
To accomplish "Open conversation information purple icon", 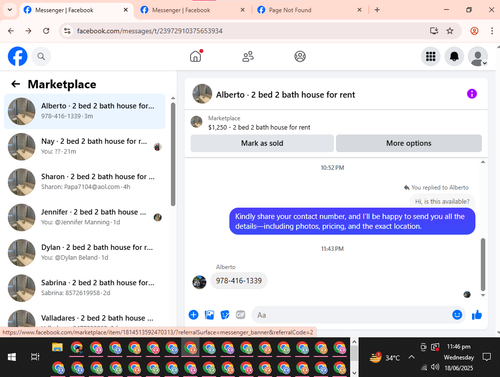I will tap(471, 94).
